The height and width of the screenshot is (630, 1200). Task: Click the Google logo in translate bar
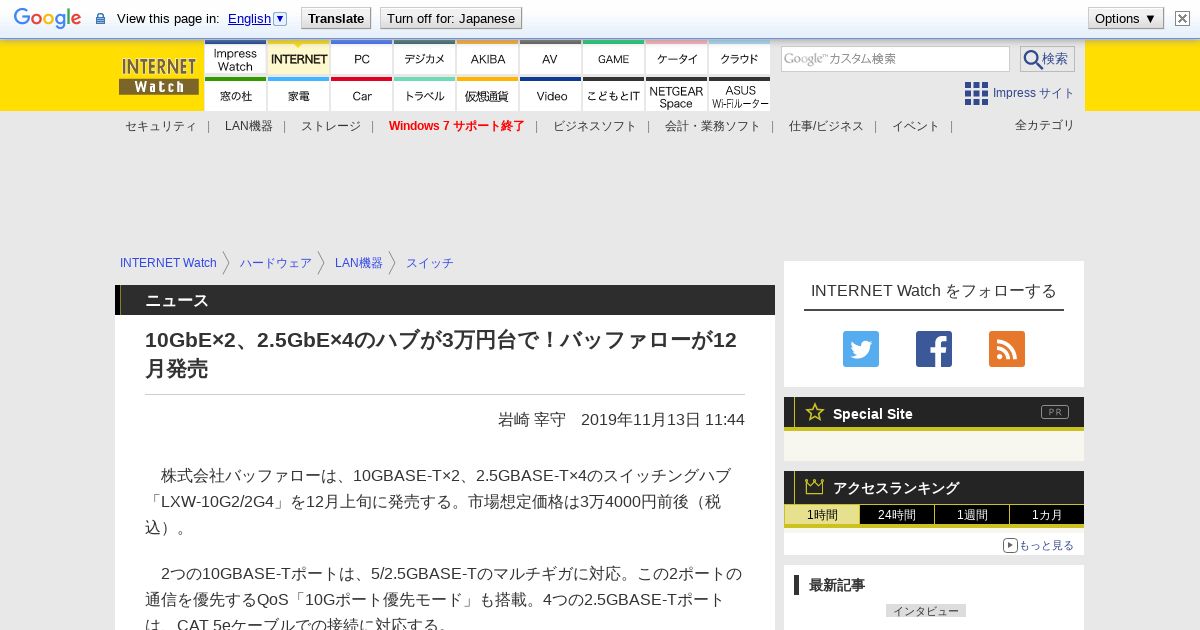point(47,18)
